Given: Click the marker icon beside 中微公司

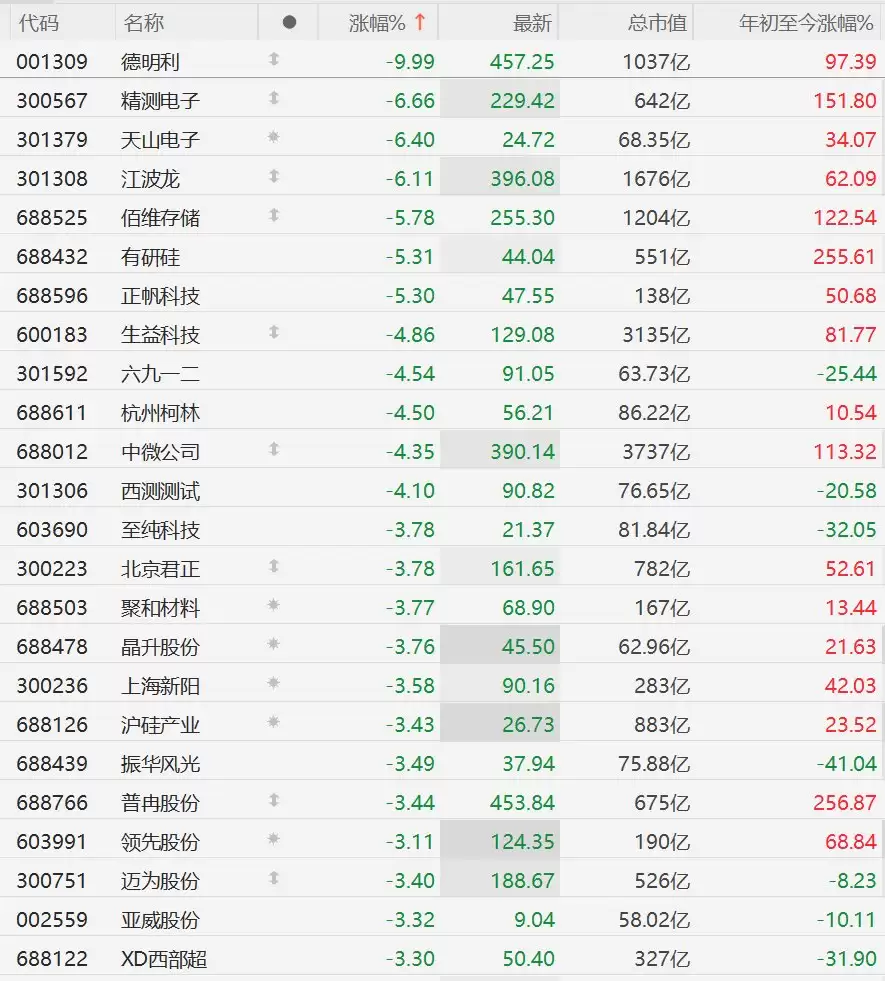Looking at the screenshot, I should pos(273,449).
